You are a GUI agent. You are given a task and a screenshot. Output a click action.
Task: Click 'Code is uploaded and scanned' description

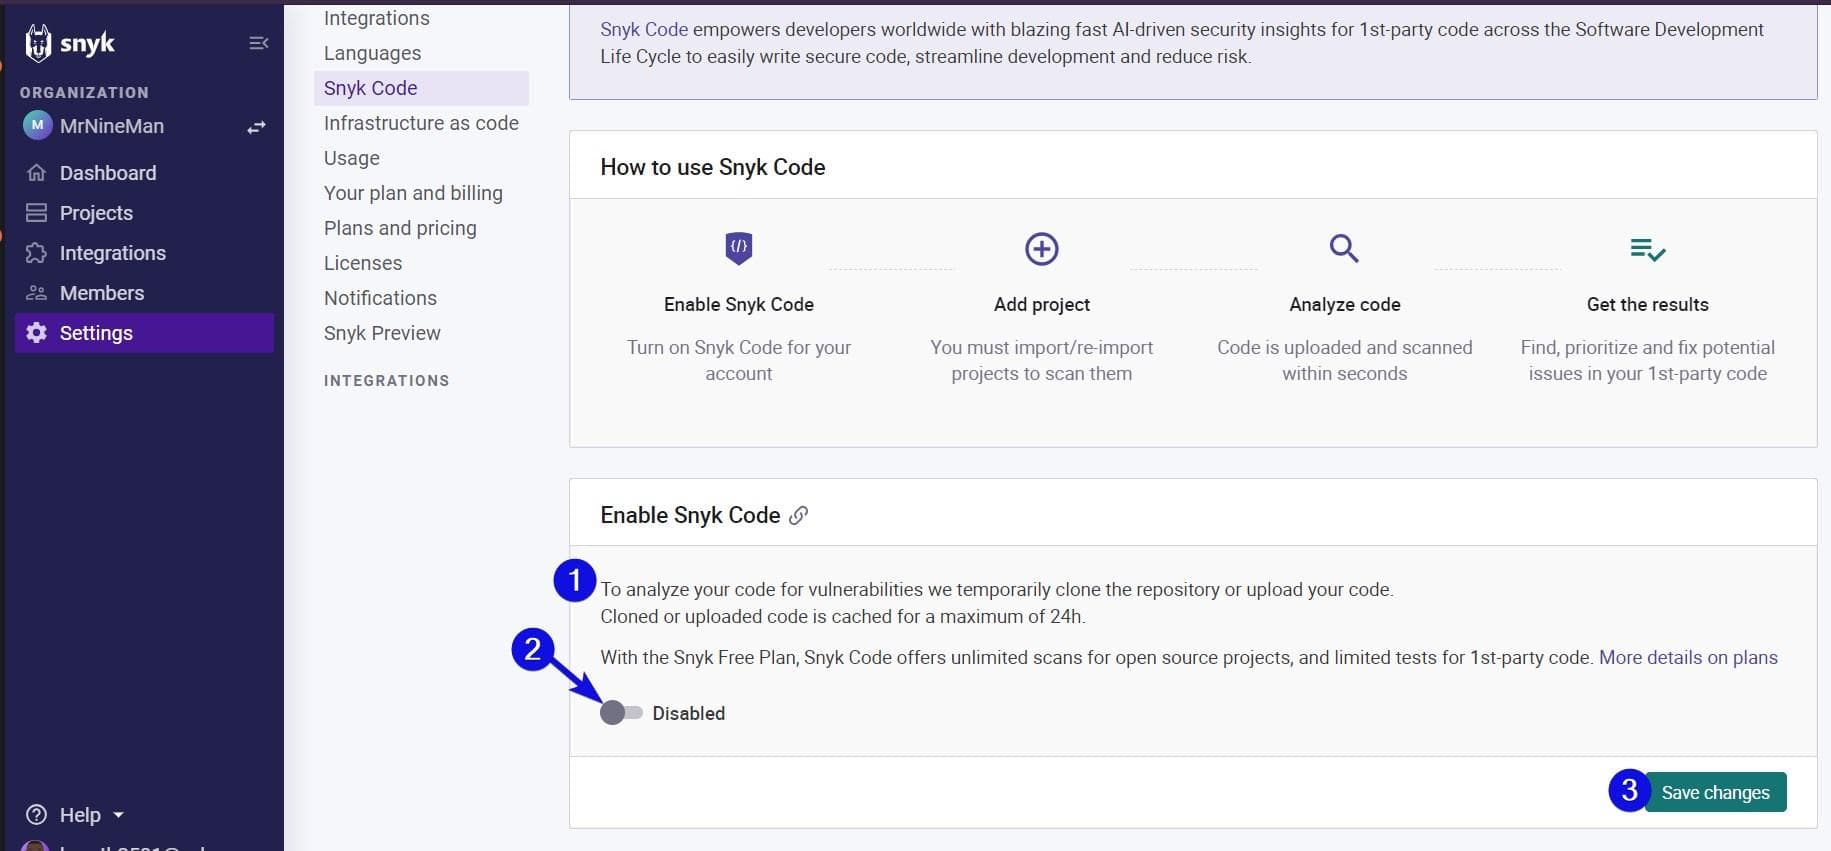pos(1345,360)
